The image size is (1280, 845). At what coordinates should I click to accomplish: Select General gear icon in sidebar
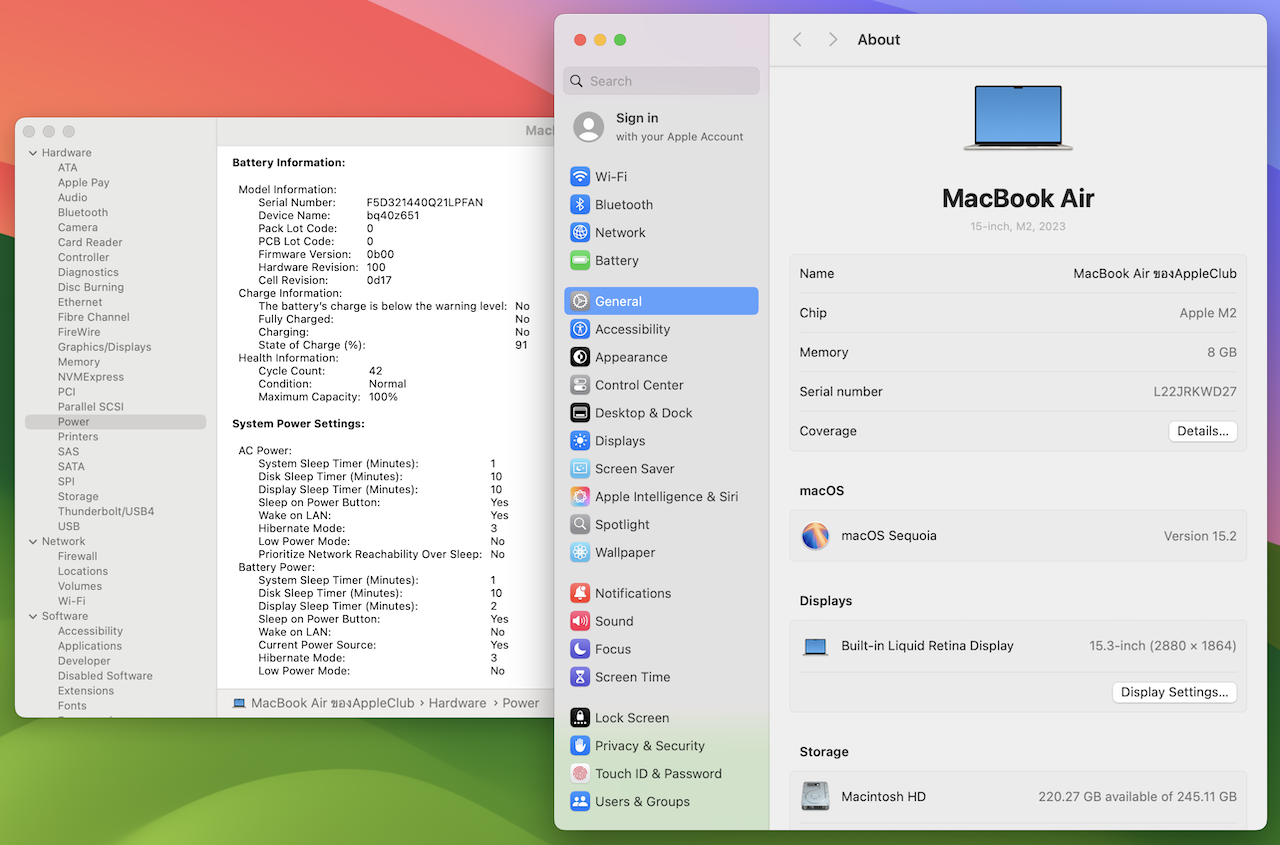(580, 301)
